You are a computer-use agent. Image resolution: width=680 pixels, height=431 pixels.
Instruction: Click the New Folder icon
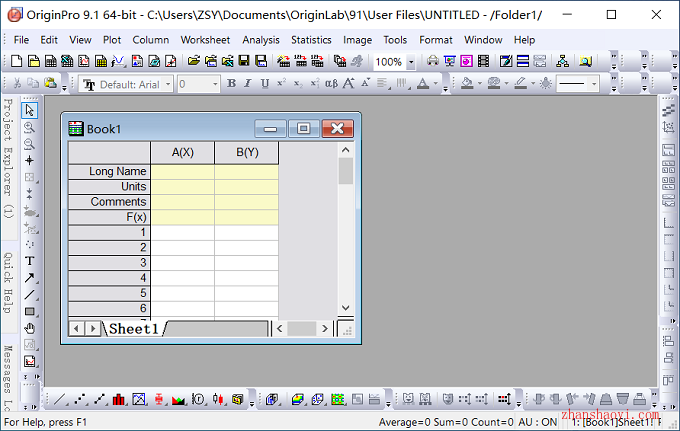[33, 61]
